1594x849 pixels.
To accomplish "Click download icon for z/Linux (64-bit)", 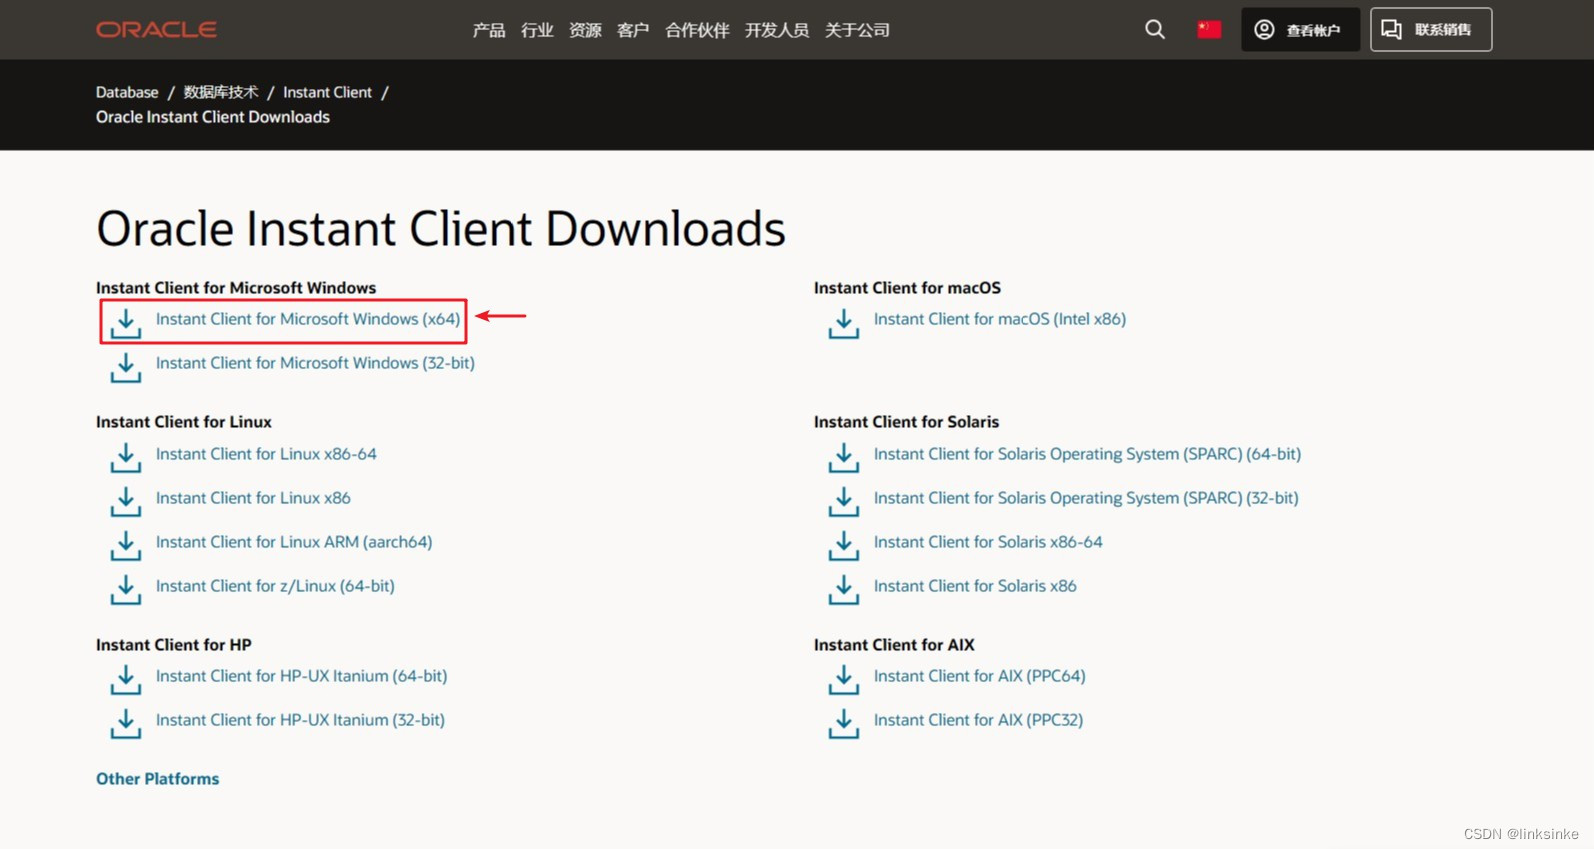I will tap(126, 590).
